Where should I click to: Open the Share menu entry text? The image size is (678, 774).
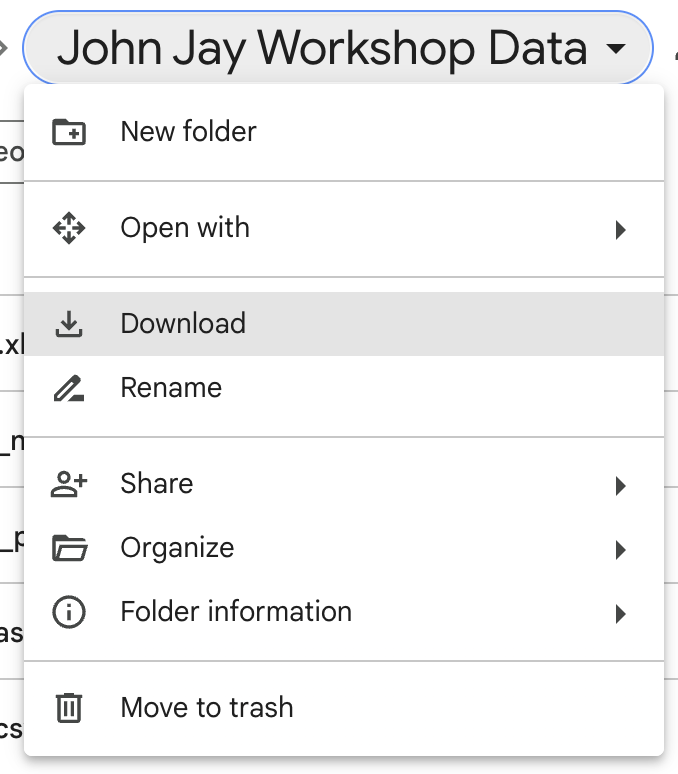click(x=157, y=483)
